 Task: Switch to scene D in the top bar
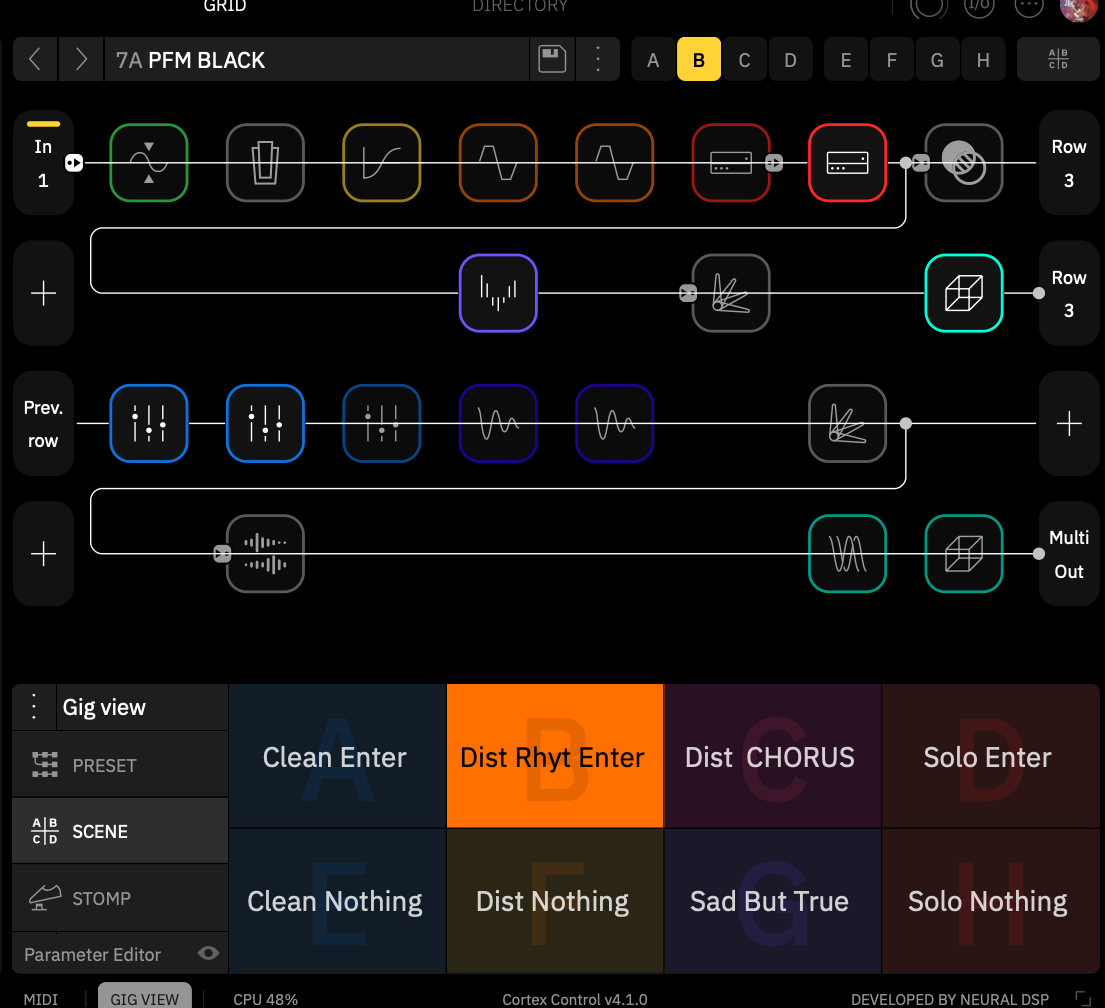790,60
